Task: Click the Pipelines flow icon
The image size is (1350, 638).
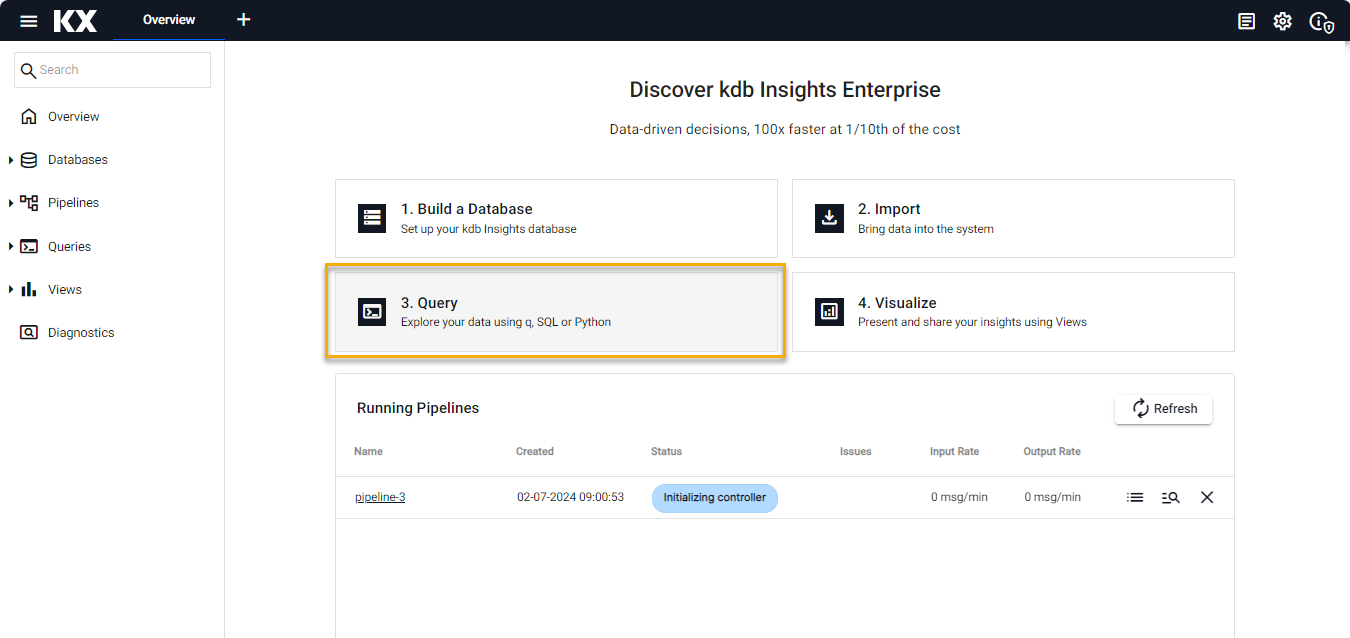Action: pos(29,203)
